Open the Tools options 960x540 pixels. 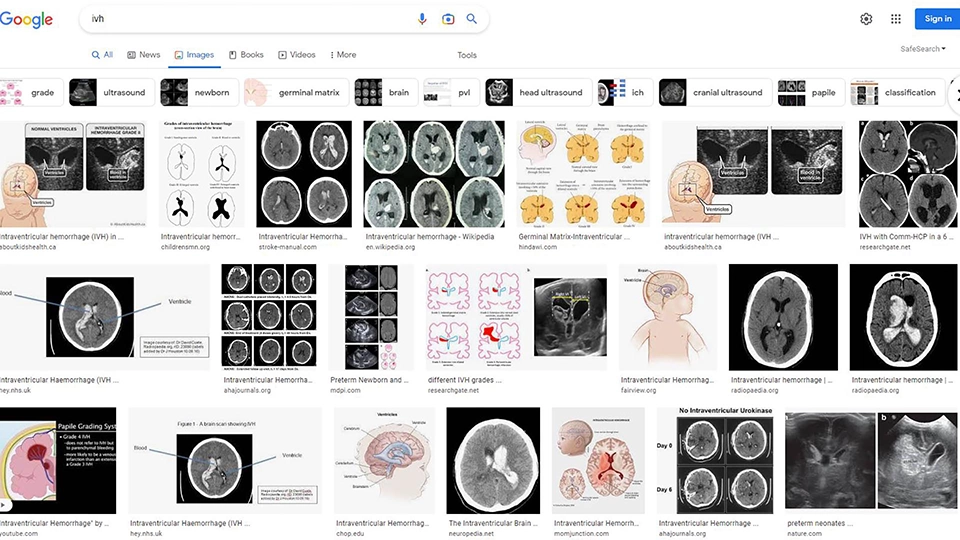(467, 55)
